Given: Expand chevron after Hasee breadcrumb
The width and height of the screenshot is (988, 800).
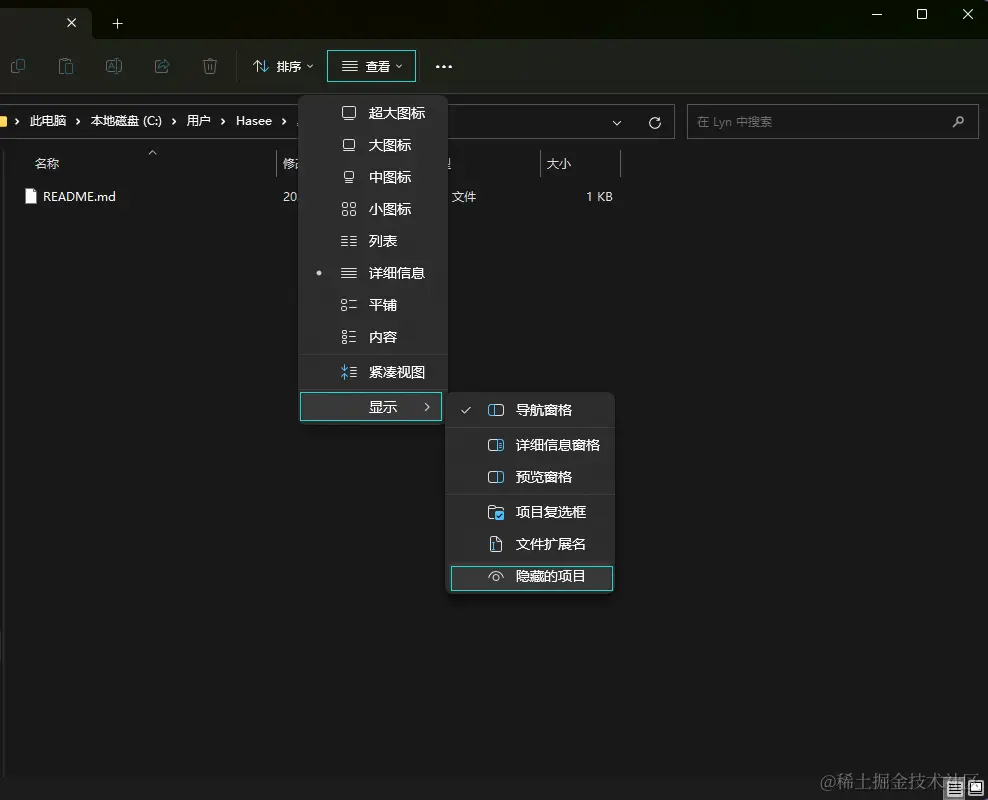Looking at the screenshot, I should coord(284,121).
